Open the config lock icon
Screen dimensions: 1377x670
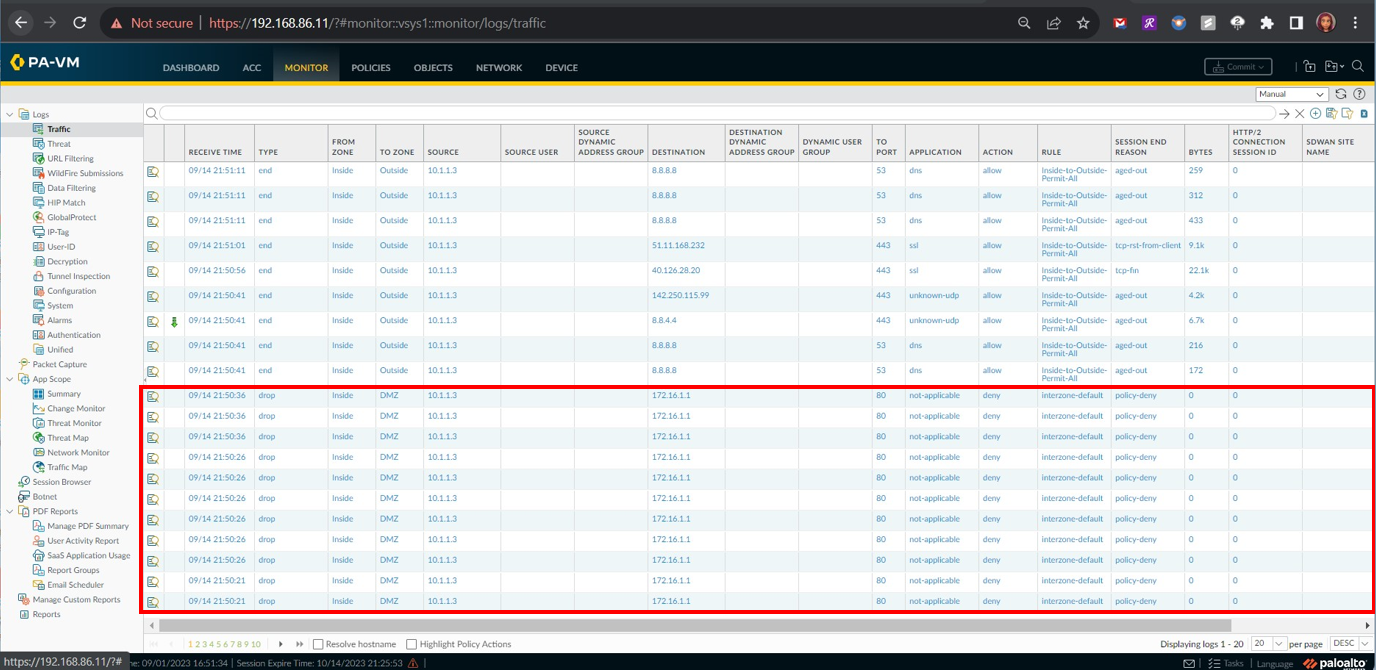(x=1310, y=67)
